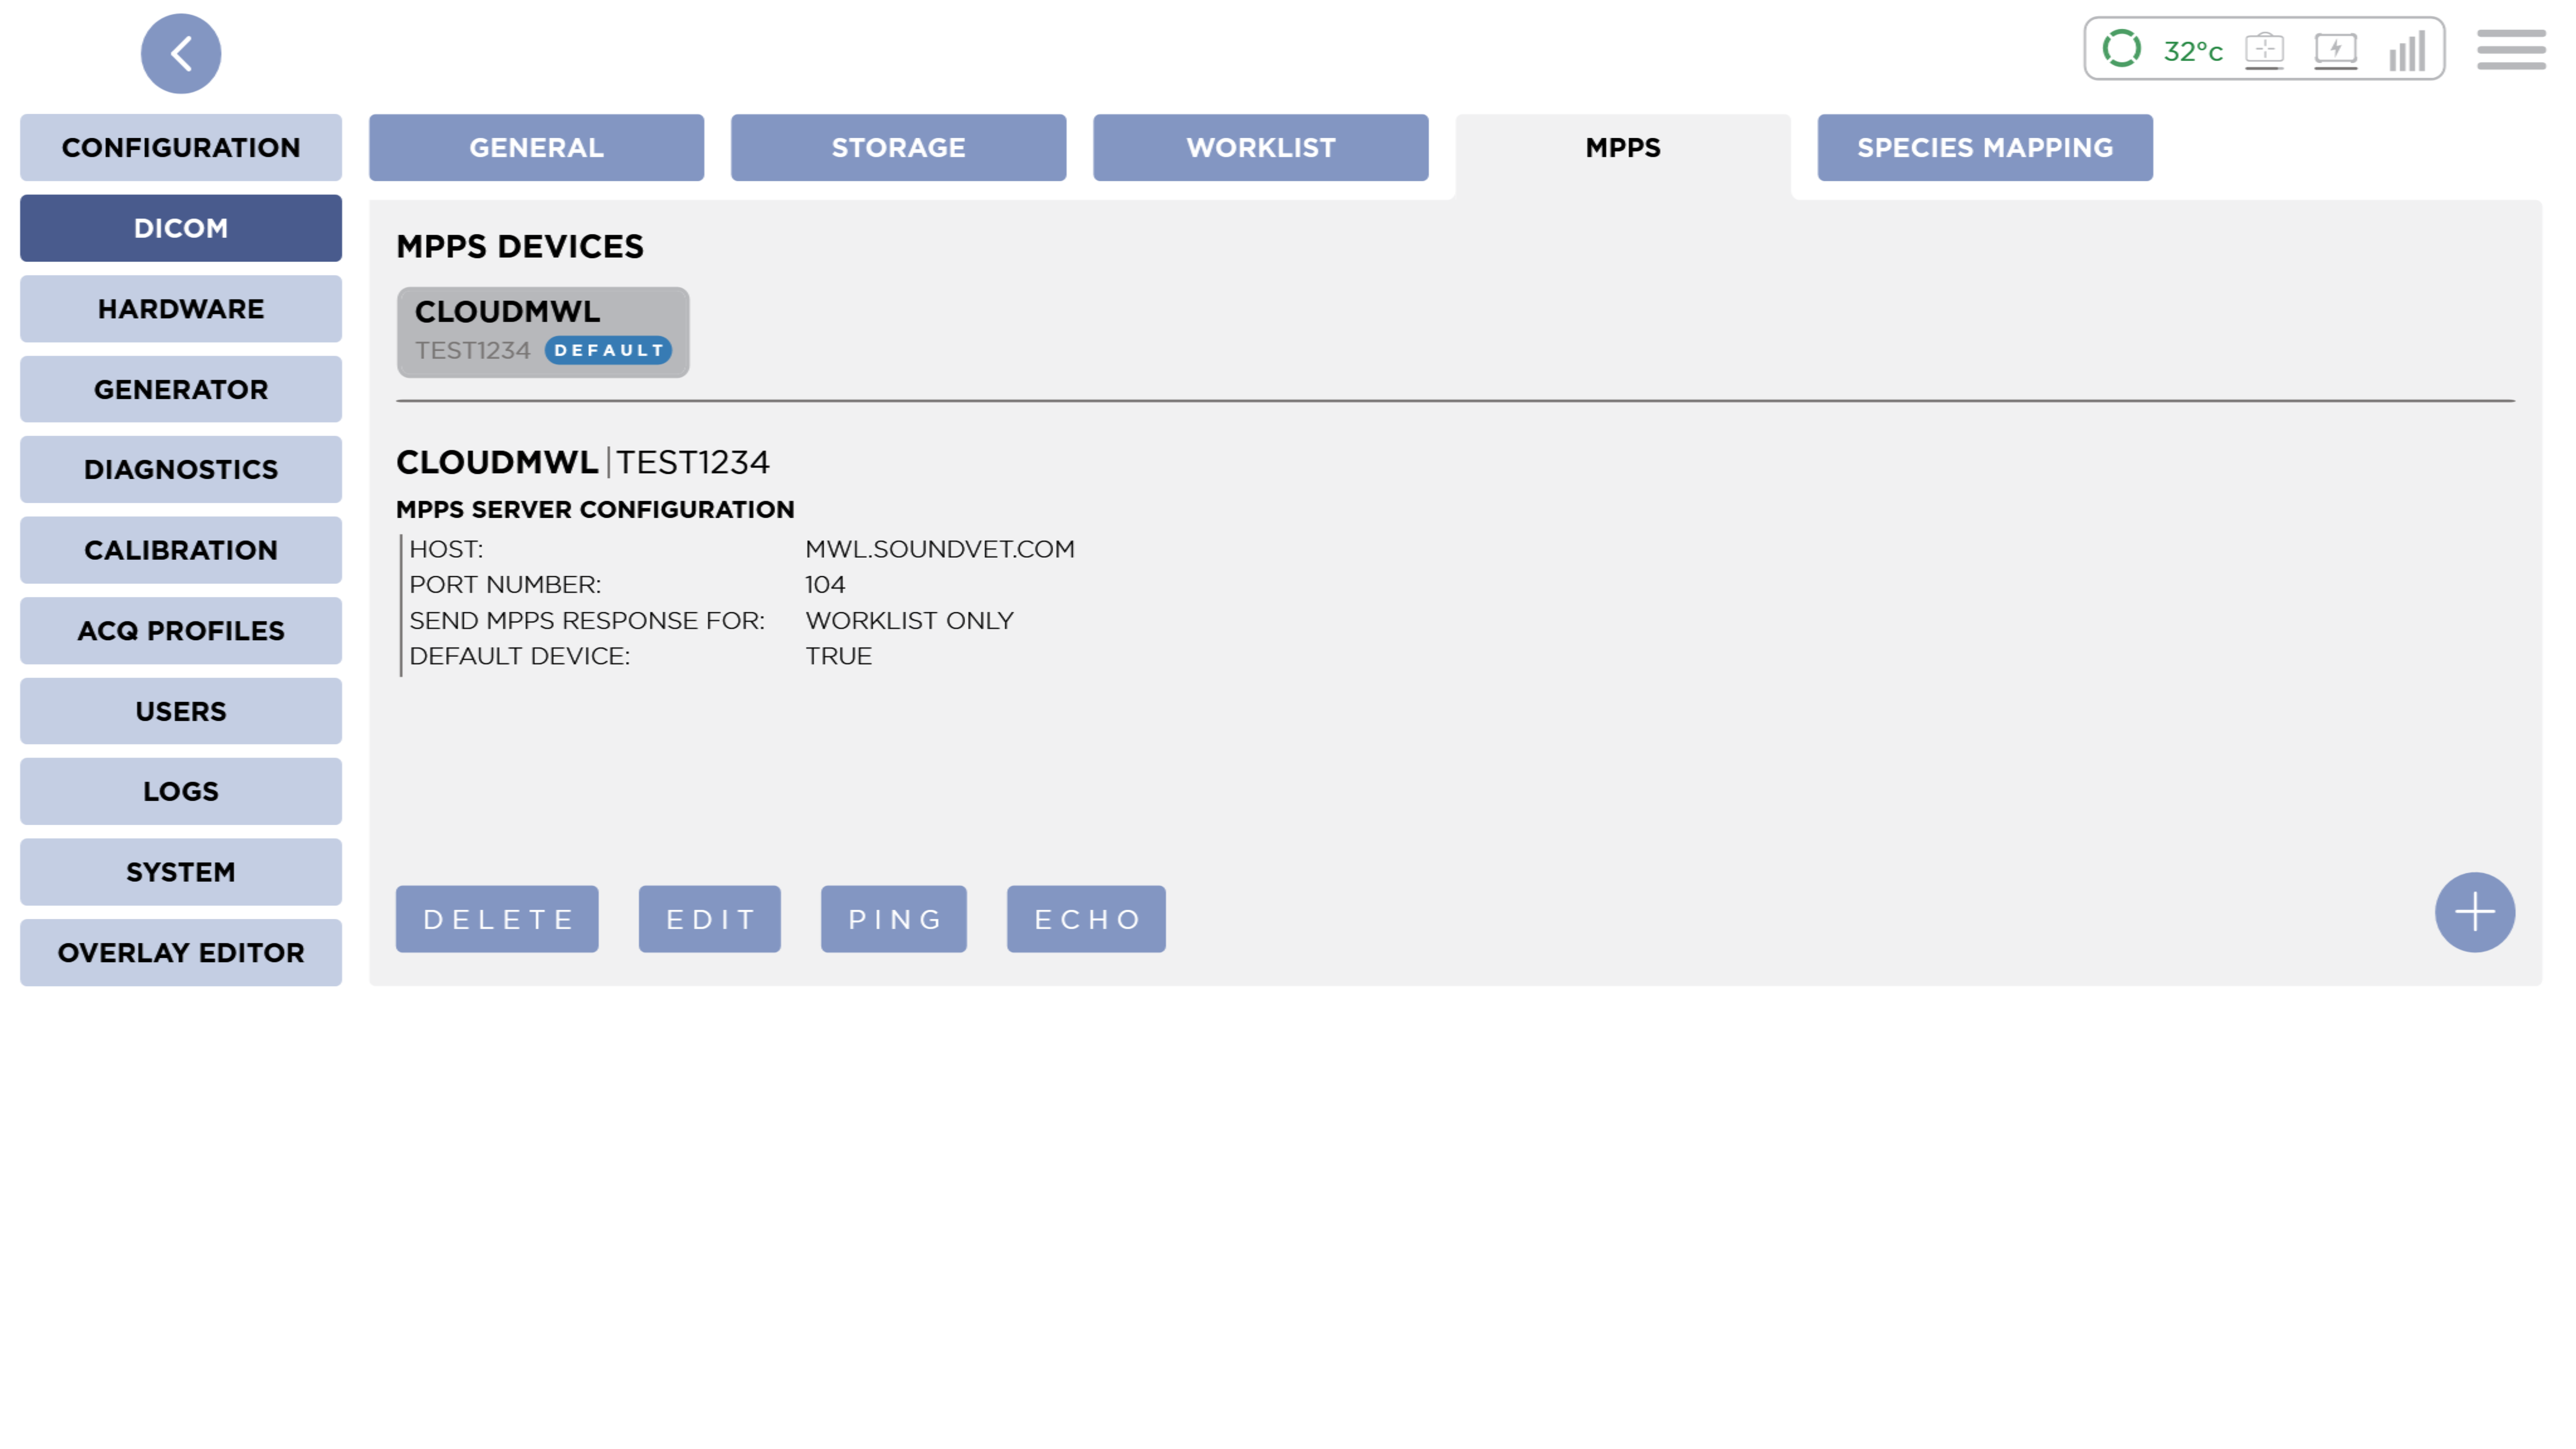Image resolution: width=2576 pixels, height=1449 pixels.
Task: Open the Overlay Editor section
Action: pos(181,953)
